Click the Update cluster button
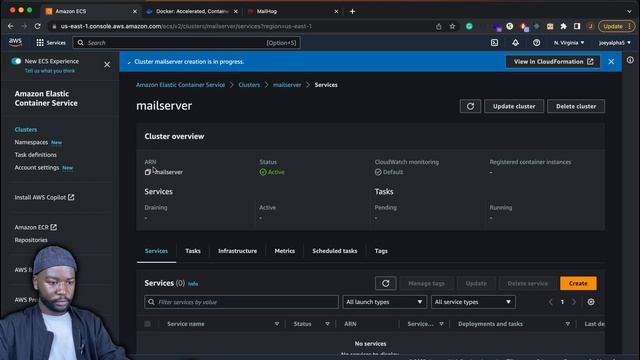640x360 pixels. click(x=514, y=106)
